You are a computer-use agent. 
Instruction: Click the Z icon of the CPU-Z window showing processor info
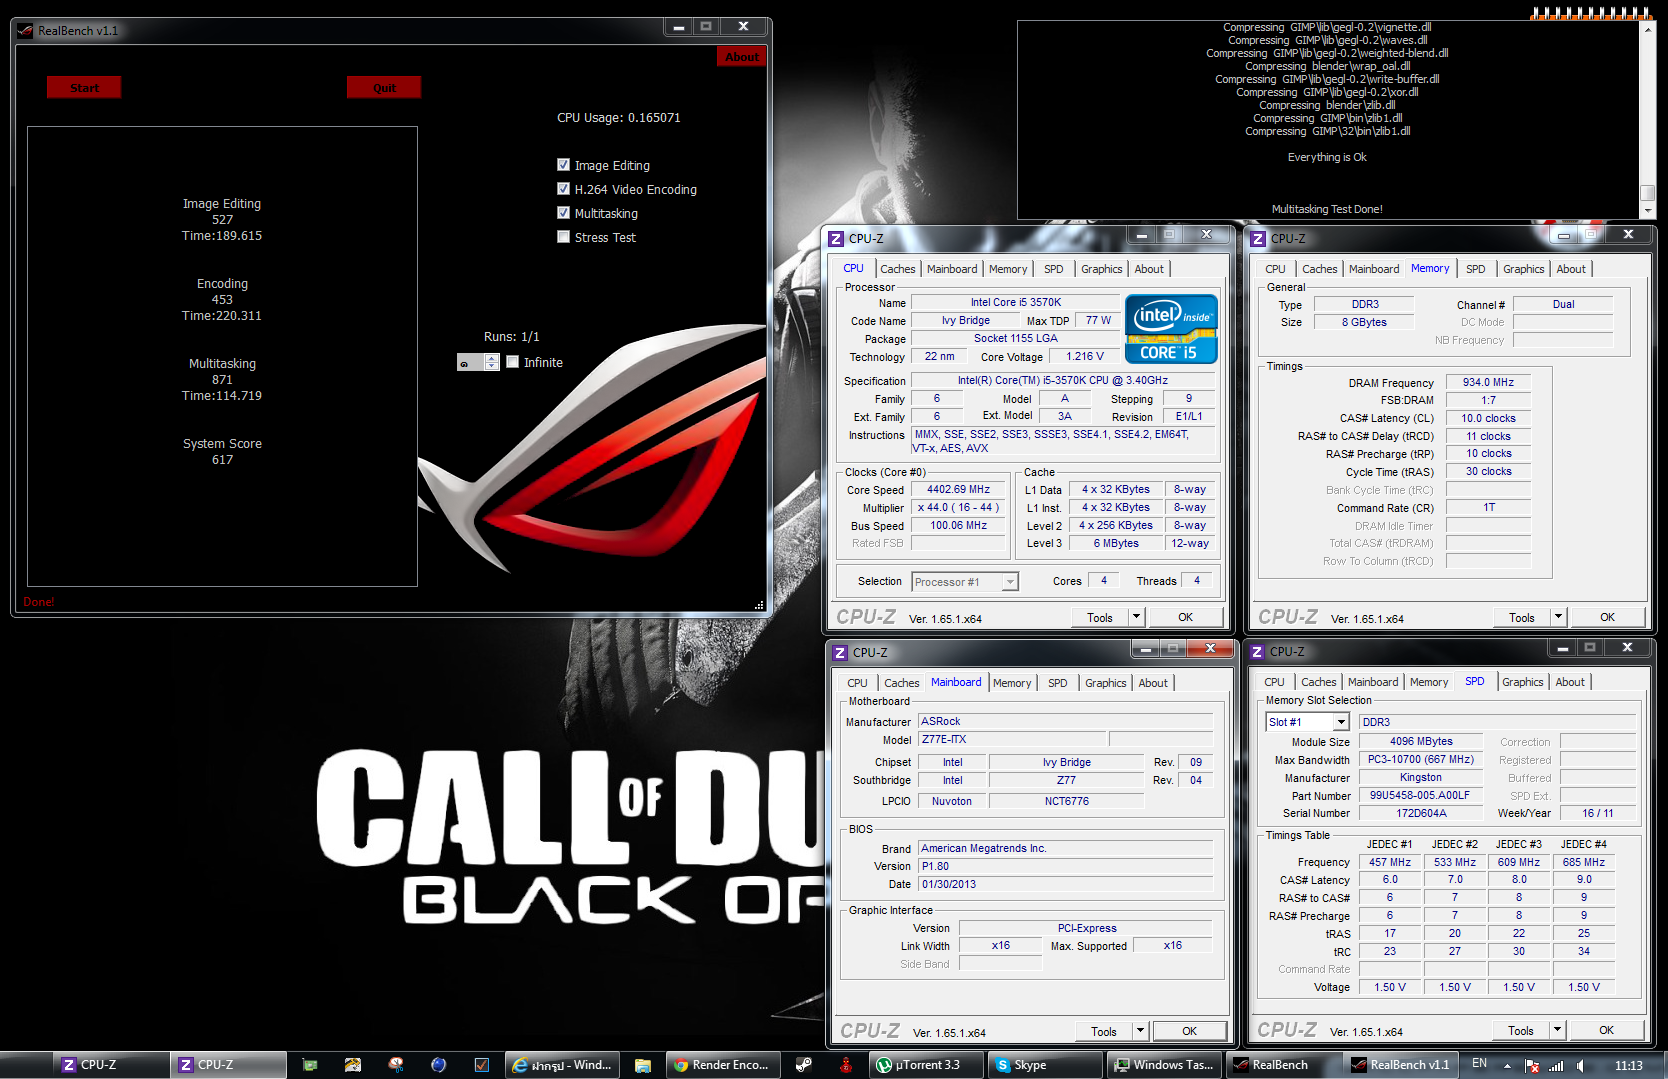point(837,239)
